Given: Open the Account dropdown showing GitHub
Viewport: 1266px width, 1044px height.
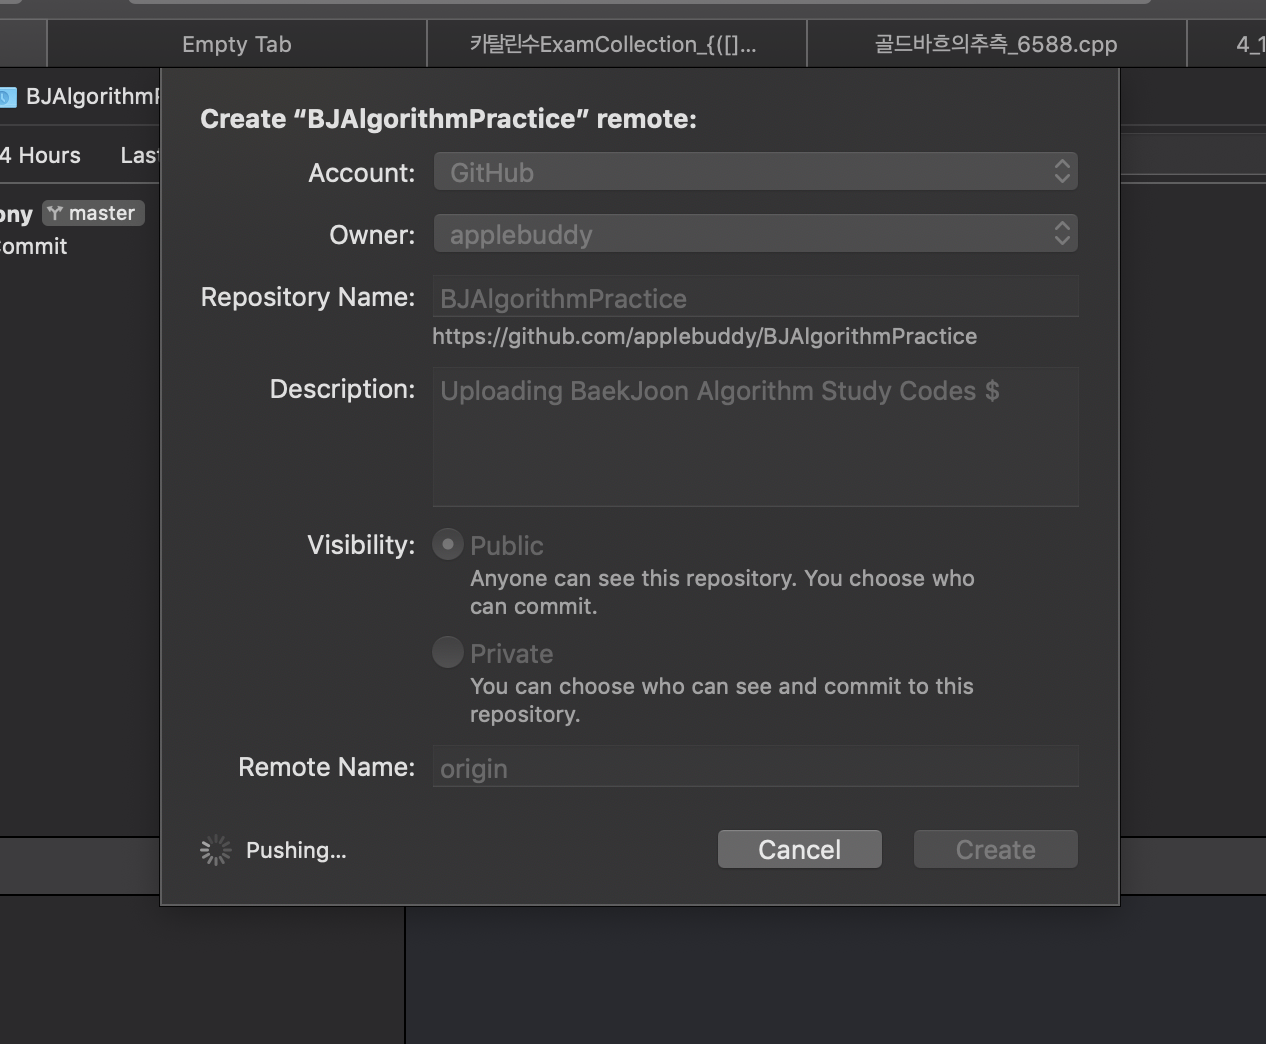Looking at the screenshot, I should [x=755, y=172].
